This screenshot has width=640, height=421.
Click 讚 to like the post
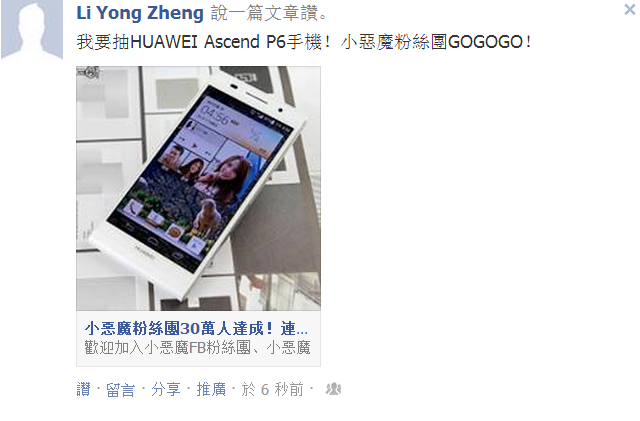click(x=83, y=389)
